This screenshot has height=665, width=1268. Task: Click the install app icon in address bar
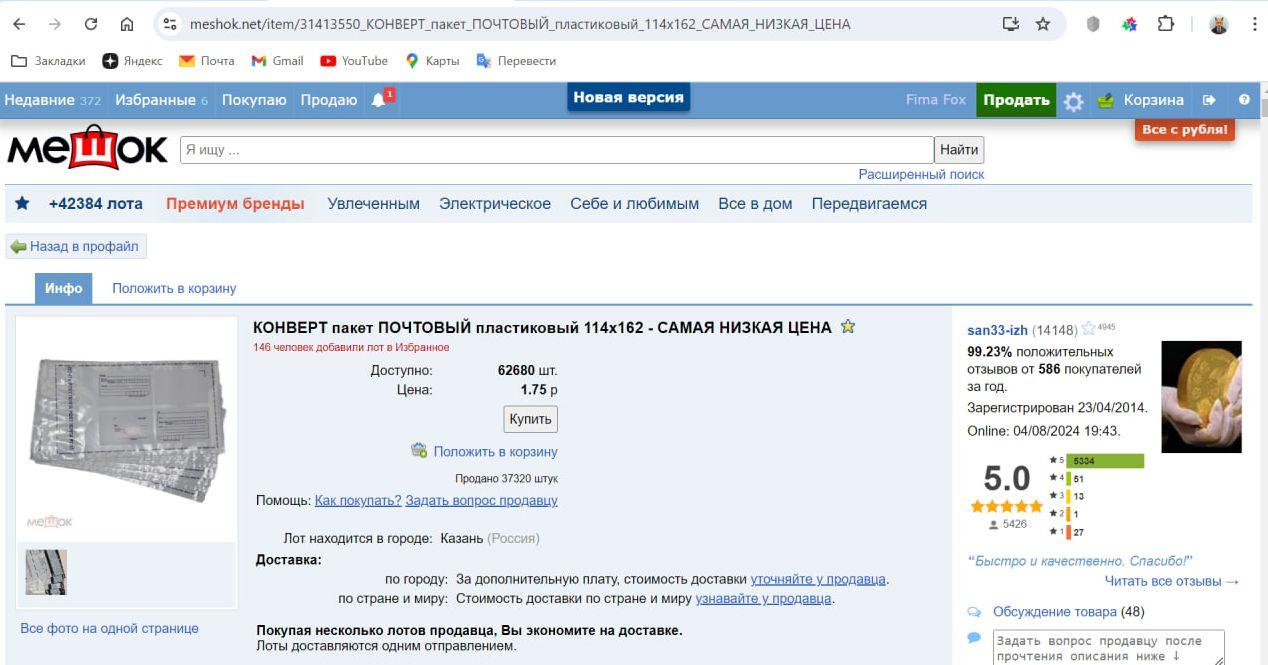[1011, 24]
